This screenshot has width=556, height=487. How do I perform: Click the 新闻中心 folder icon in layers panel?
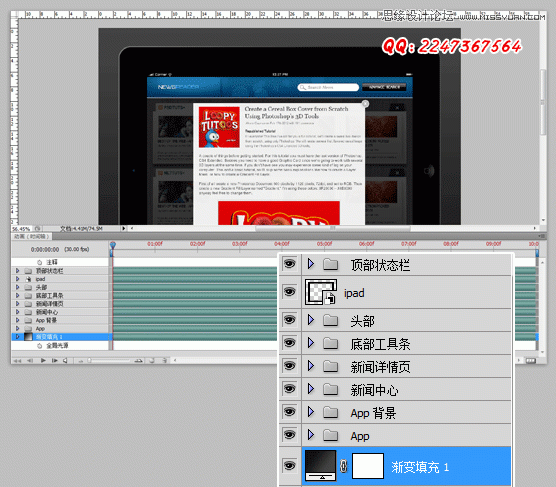point(330,389)
